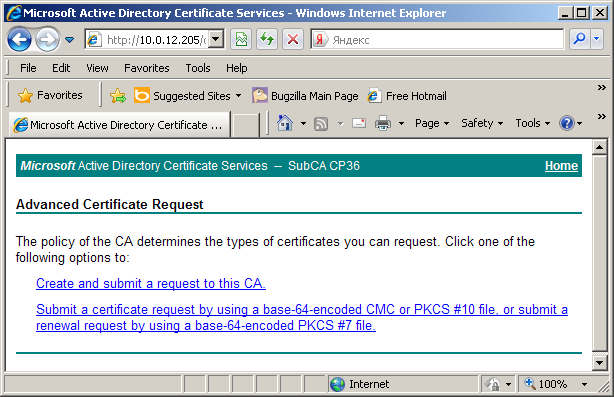This screenshot has width=614, height=397.
Task: Click the Print printer icon
Action: pyautogui.click(x=383, y=124)
